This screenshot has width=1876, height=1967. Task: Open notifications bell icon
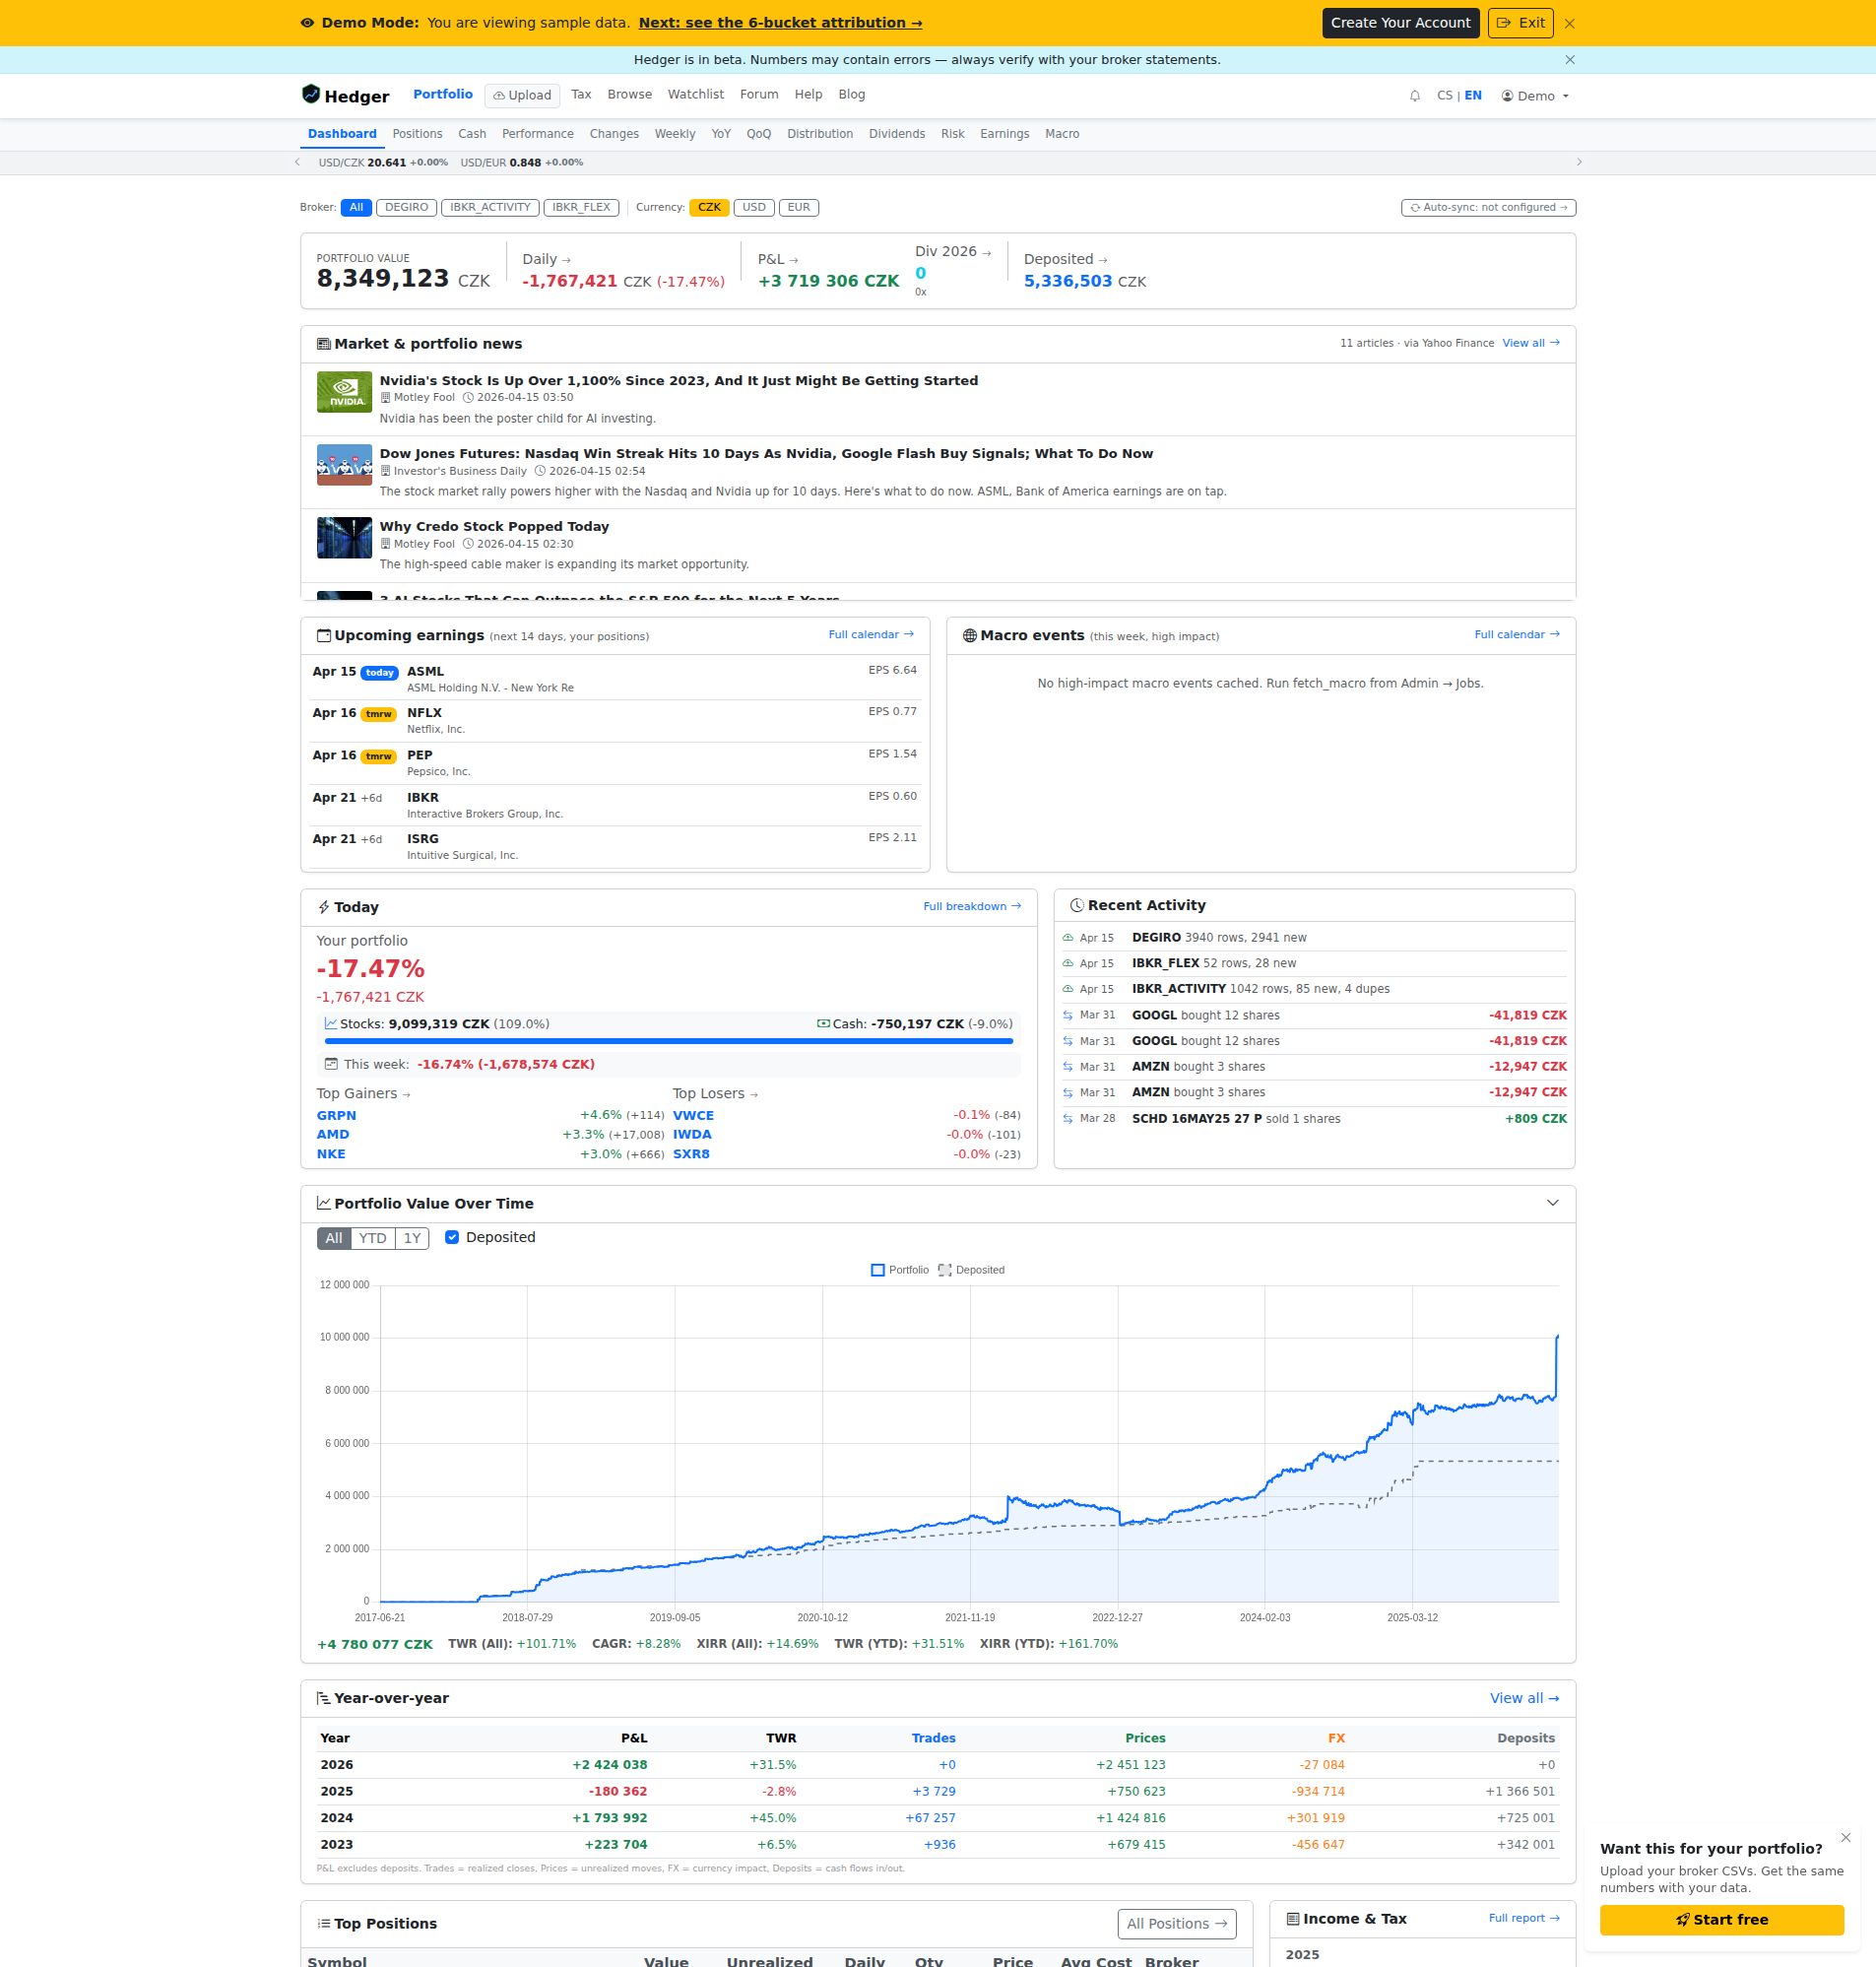[x=1414, y=97]
